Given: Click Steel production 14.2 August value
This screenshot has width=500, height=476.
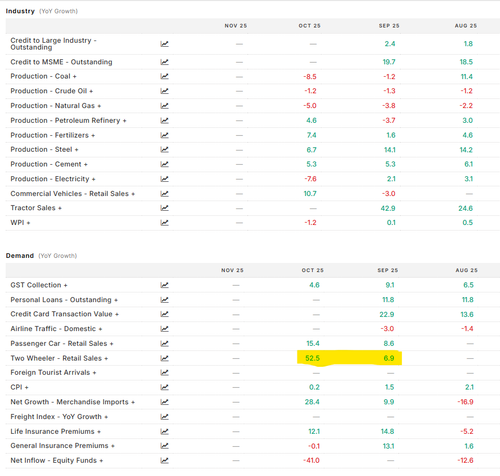Looking at the screenshot, I should 466,150.
